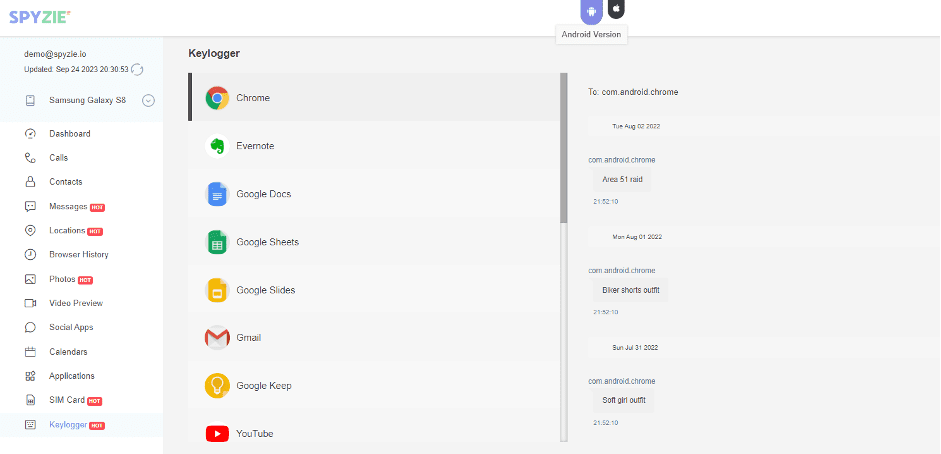Click the SIM Card icon
This screenshot has width=941, height=454.
pyautogui.click(x=30, y=400)
